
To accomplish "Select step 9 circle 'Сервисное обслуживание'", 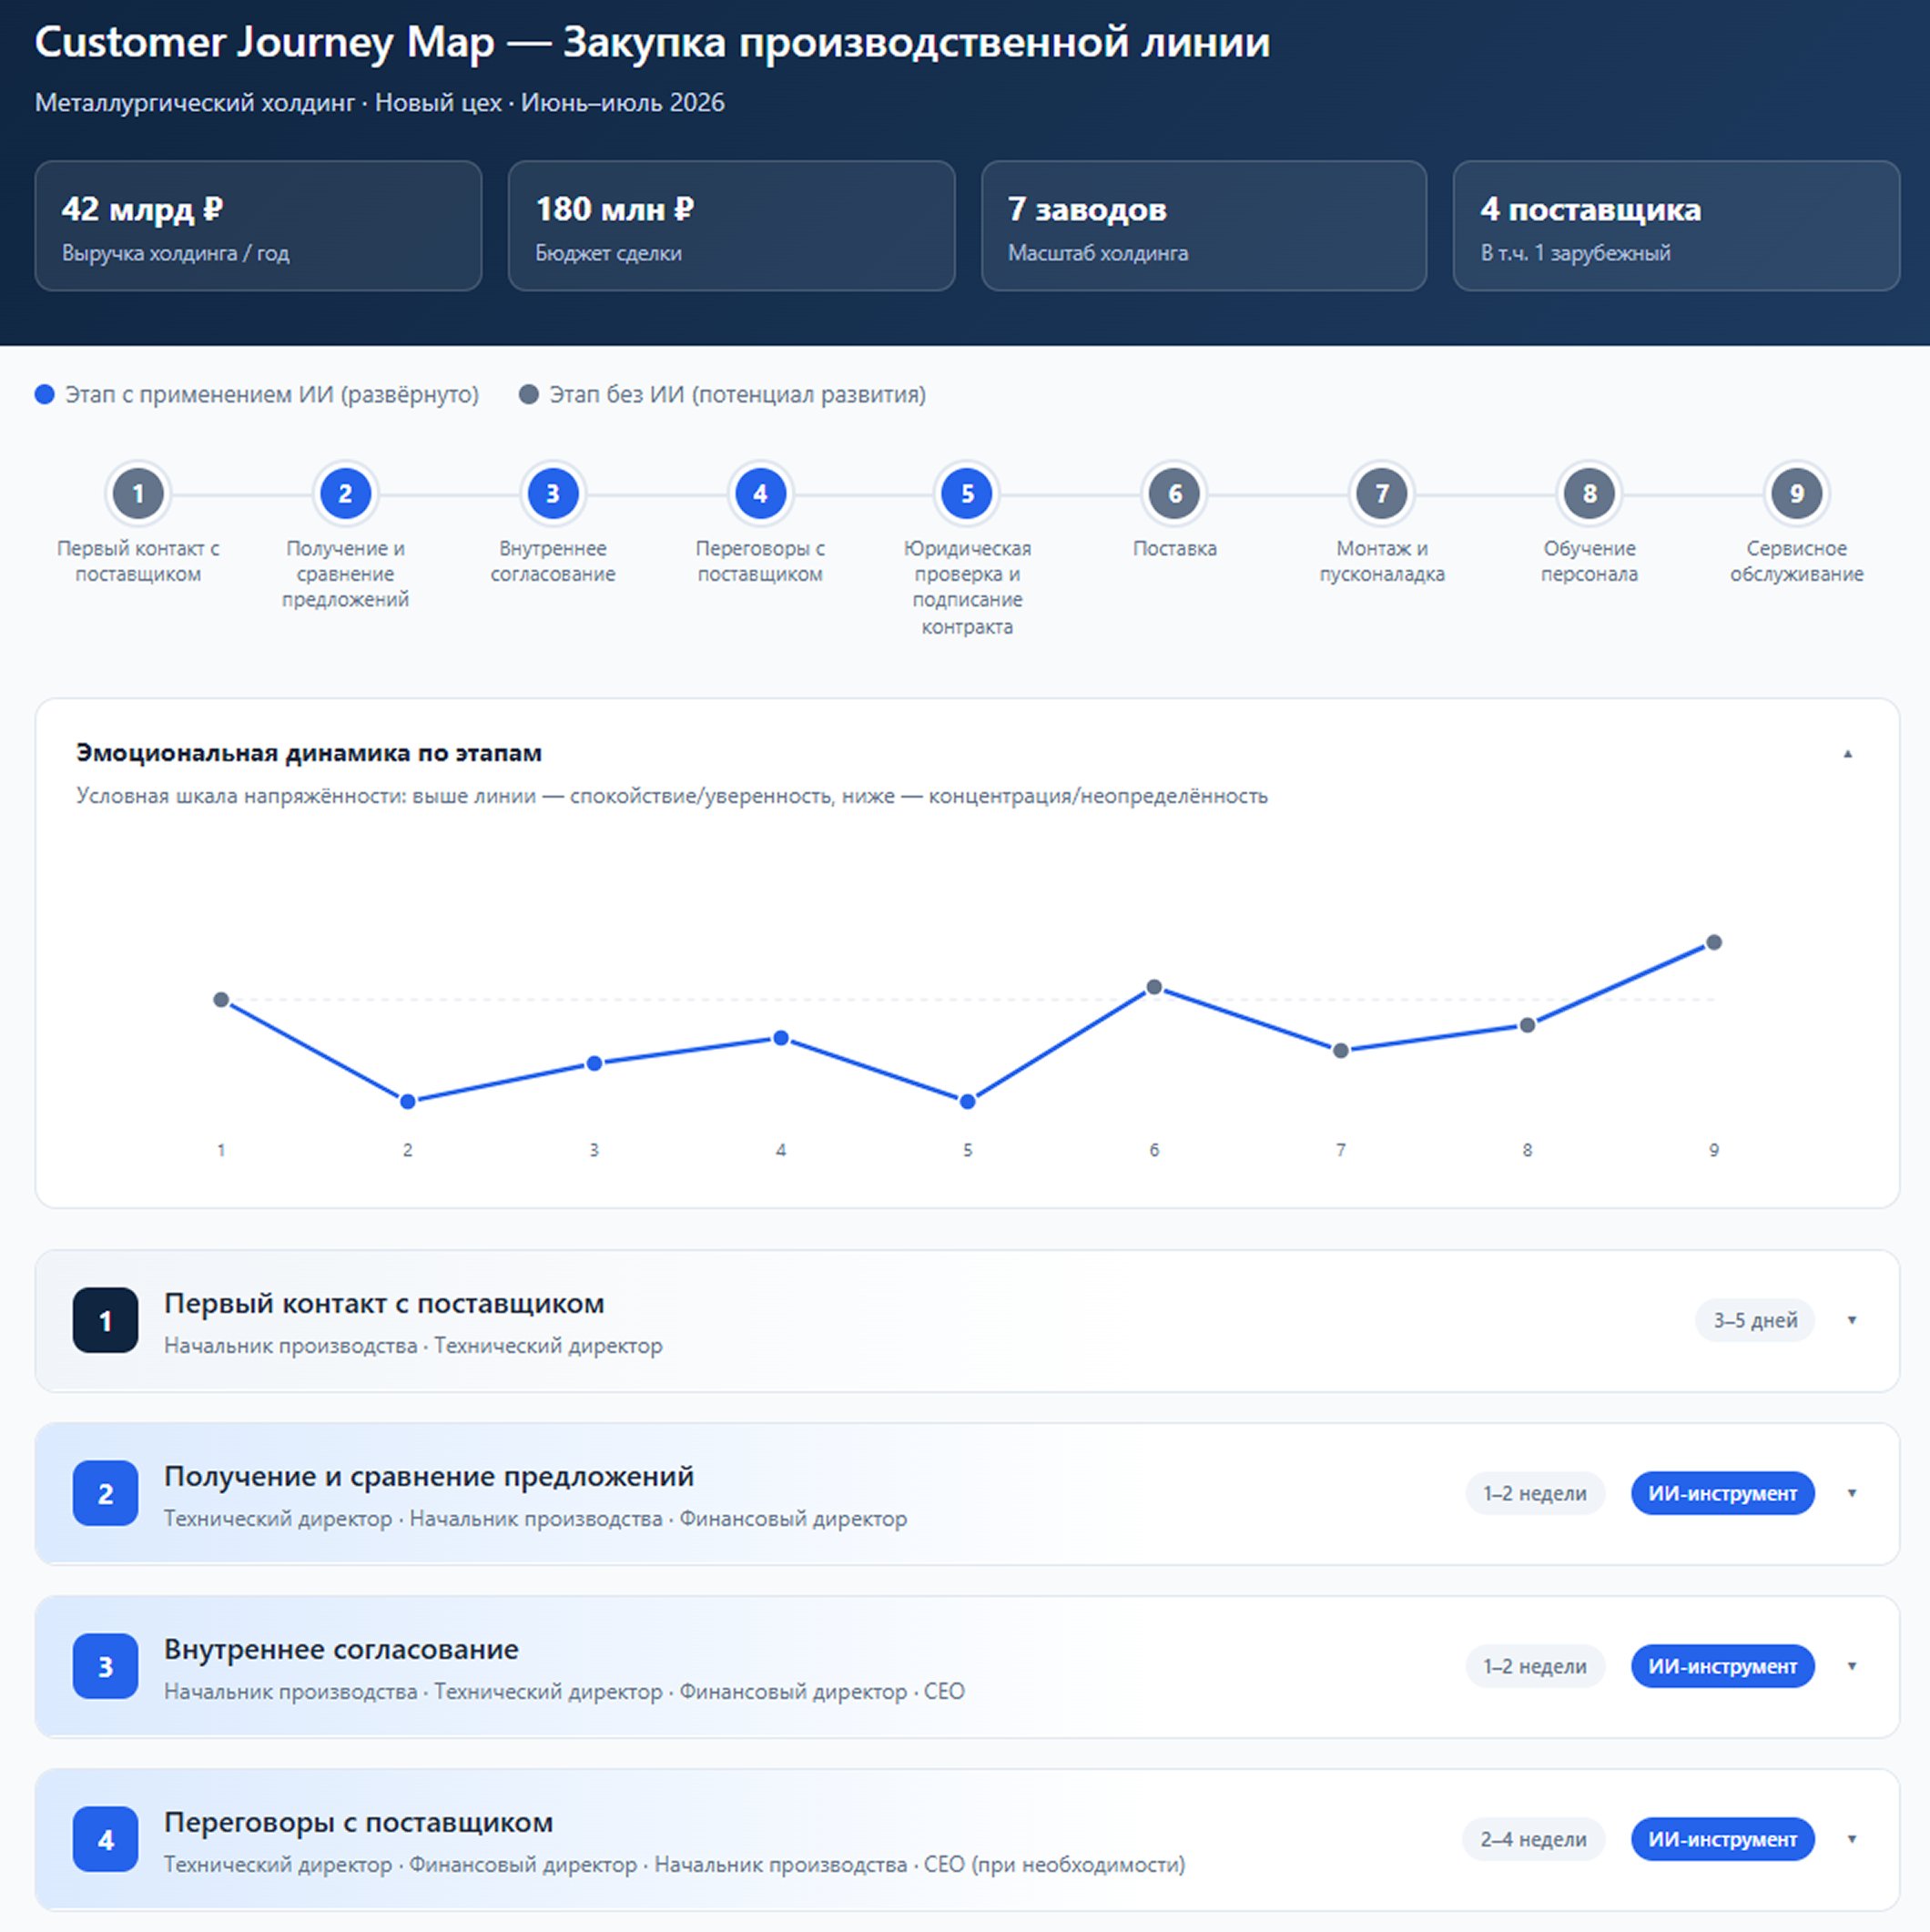I will coord(1797,493).
